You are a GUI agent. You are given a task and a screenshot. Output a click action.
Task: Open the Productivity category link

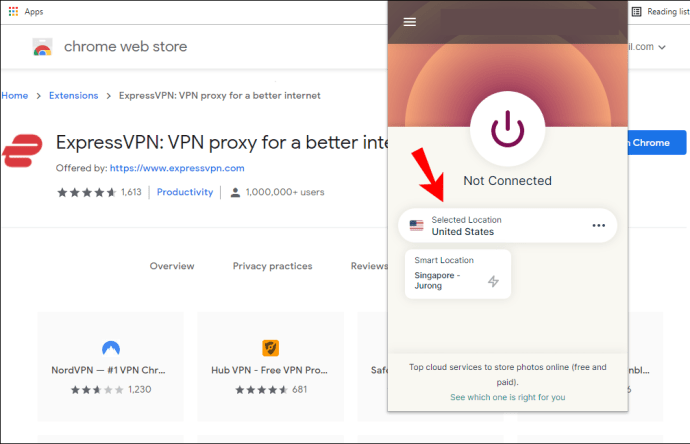click(185, 192)
